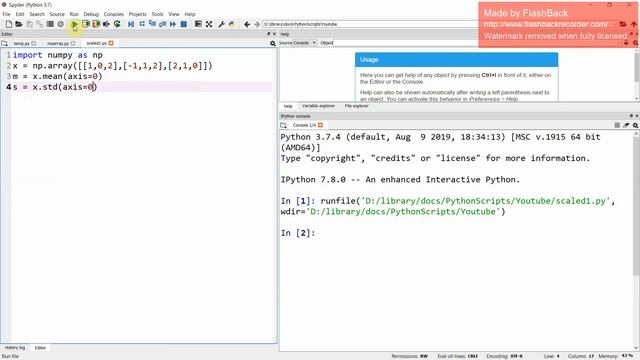
Task: Open the Help menu in menu bar
Action: [190, 14]
